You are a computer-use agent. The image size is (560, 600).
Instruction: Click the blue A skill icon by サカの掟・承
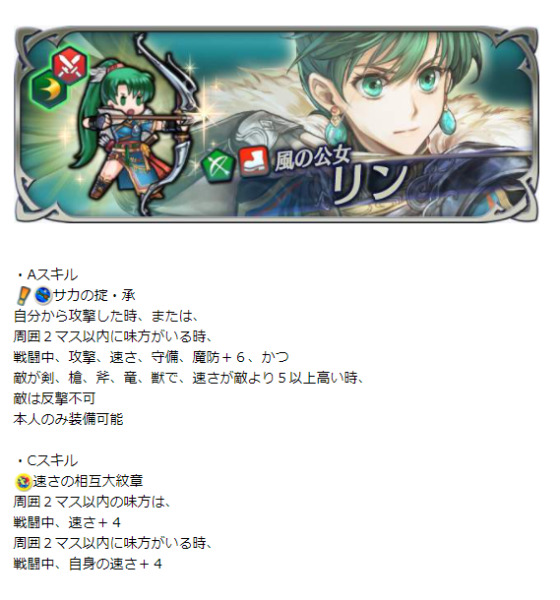tap(43, 295)
